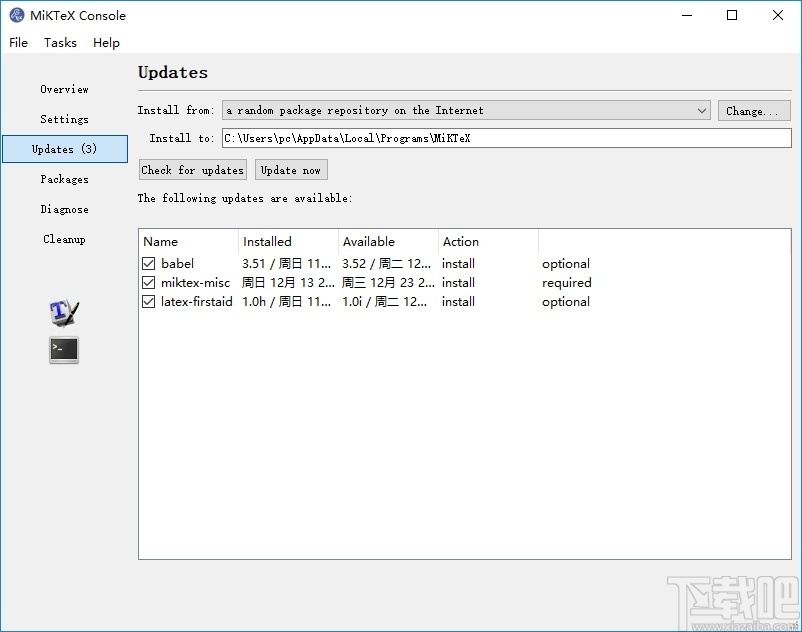Image resolution: width=802 pixels, height=632 pixels.
Task: Launch the TeXworks editor icon
Action: pos(64,312)
